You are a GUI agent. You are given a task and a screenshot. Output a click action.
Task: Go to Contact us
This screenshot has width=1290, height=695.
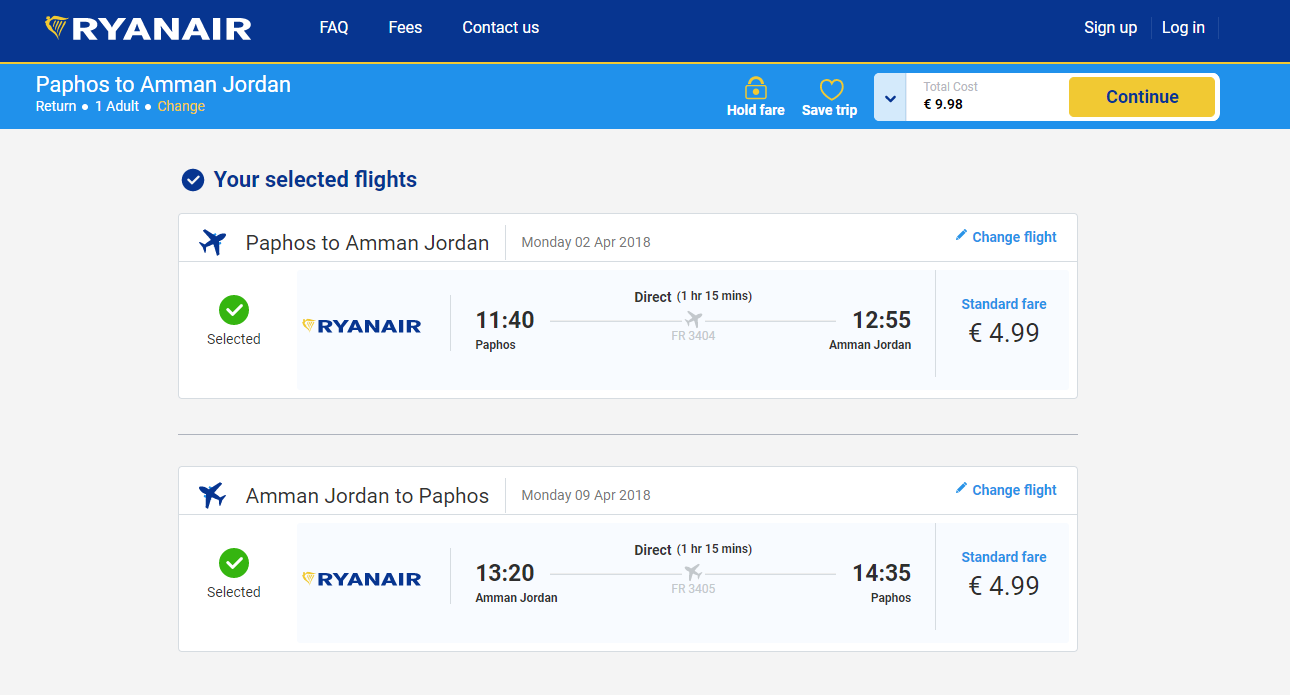[x=500, y=28]
